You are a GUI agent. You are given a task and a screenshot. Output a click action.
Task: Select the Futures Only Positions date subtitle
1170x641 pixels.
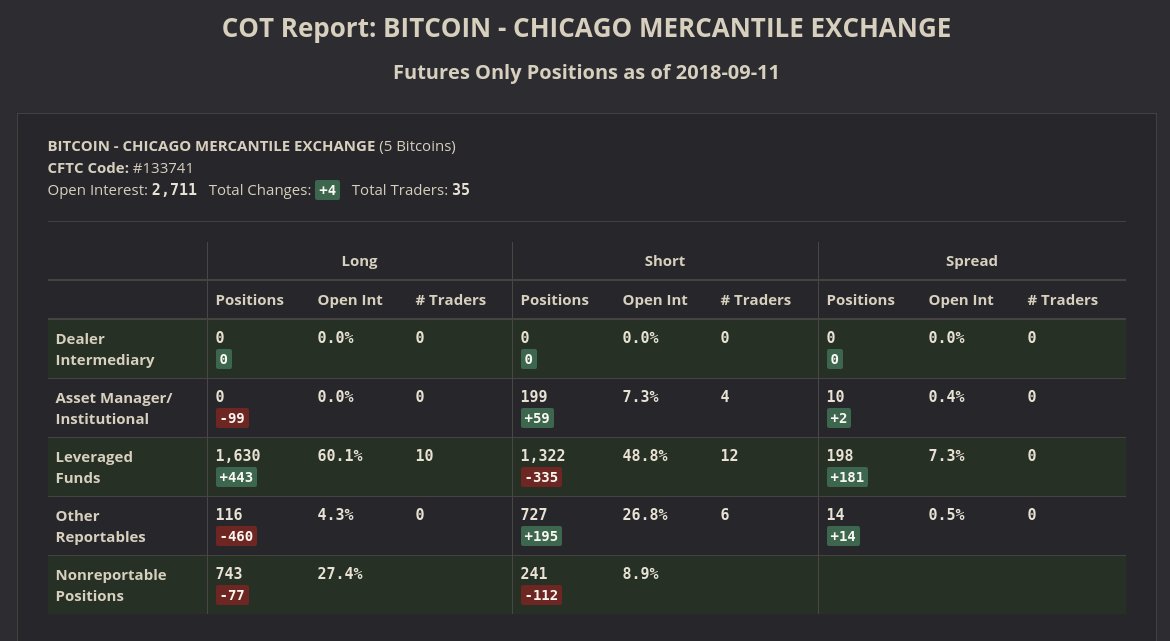(586, 72)
